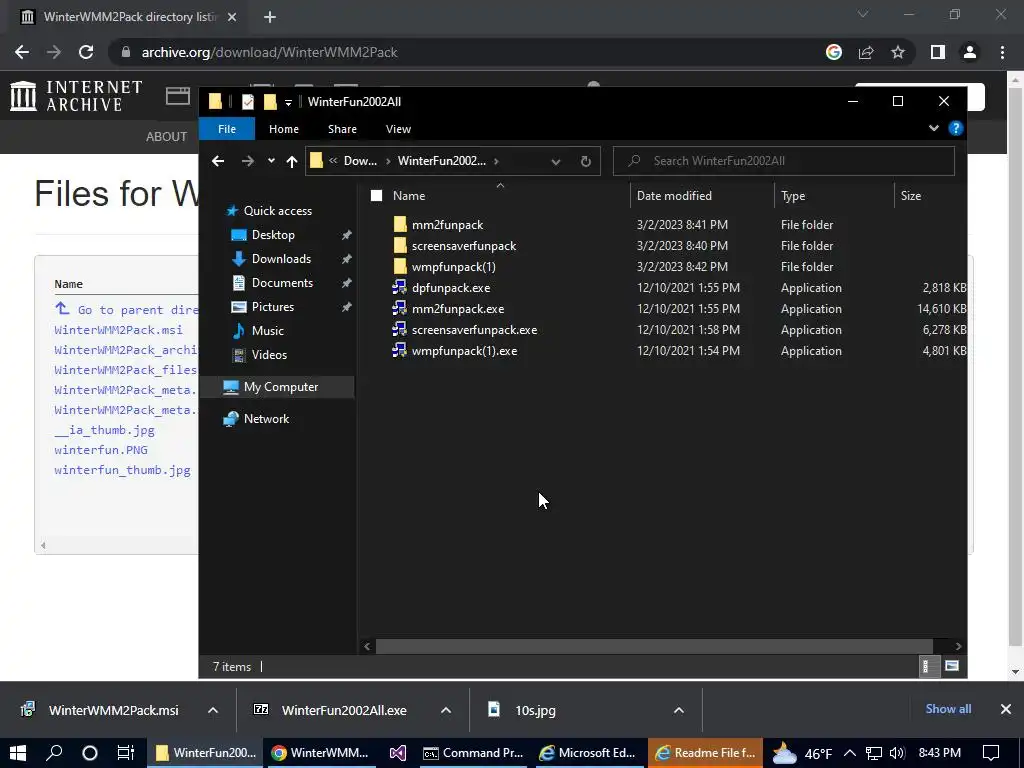
Task: Open Chrome profile icon
Action: (x=970, y=52)
